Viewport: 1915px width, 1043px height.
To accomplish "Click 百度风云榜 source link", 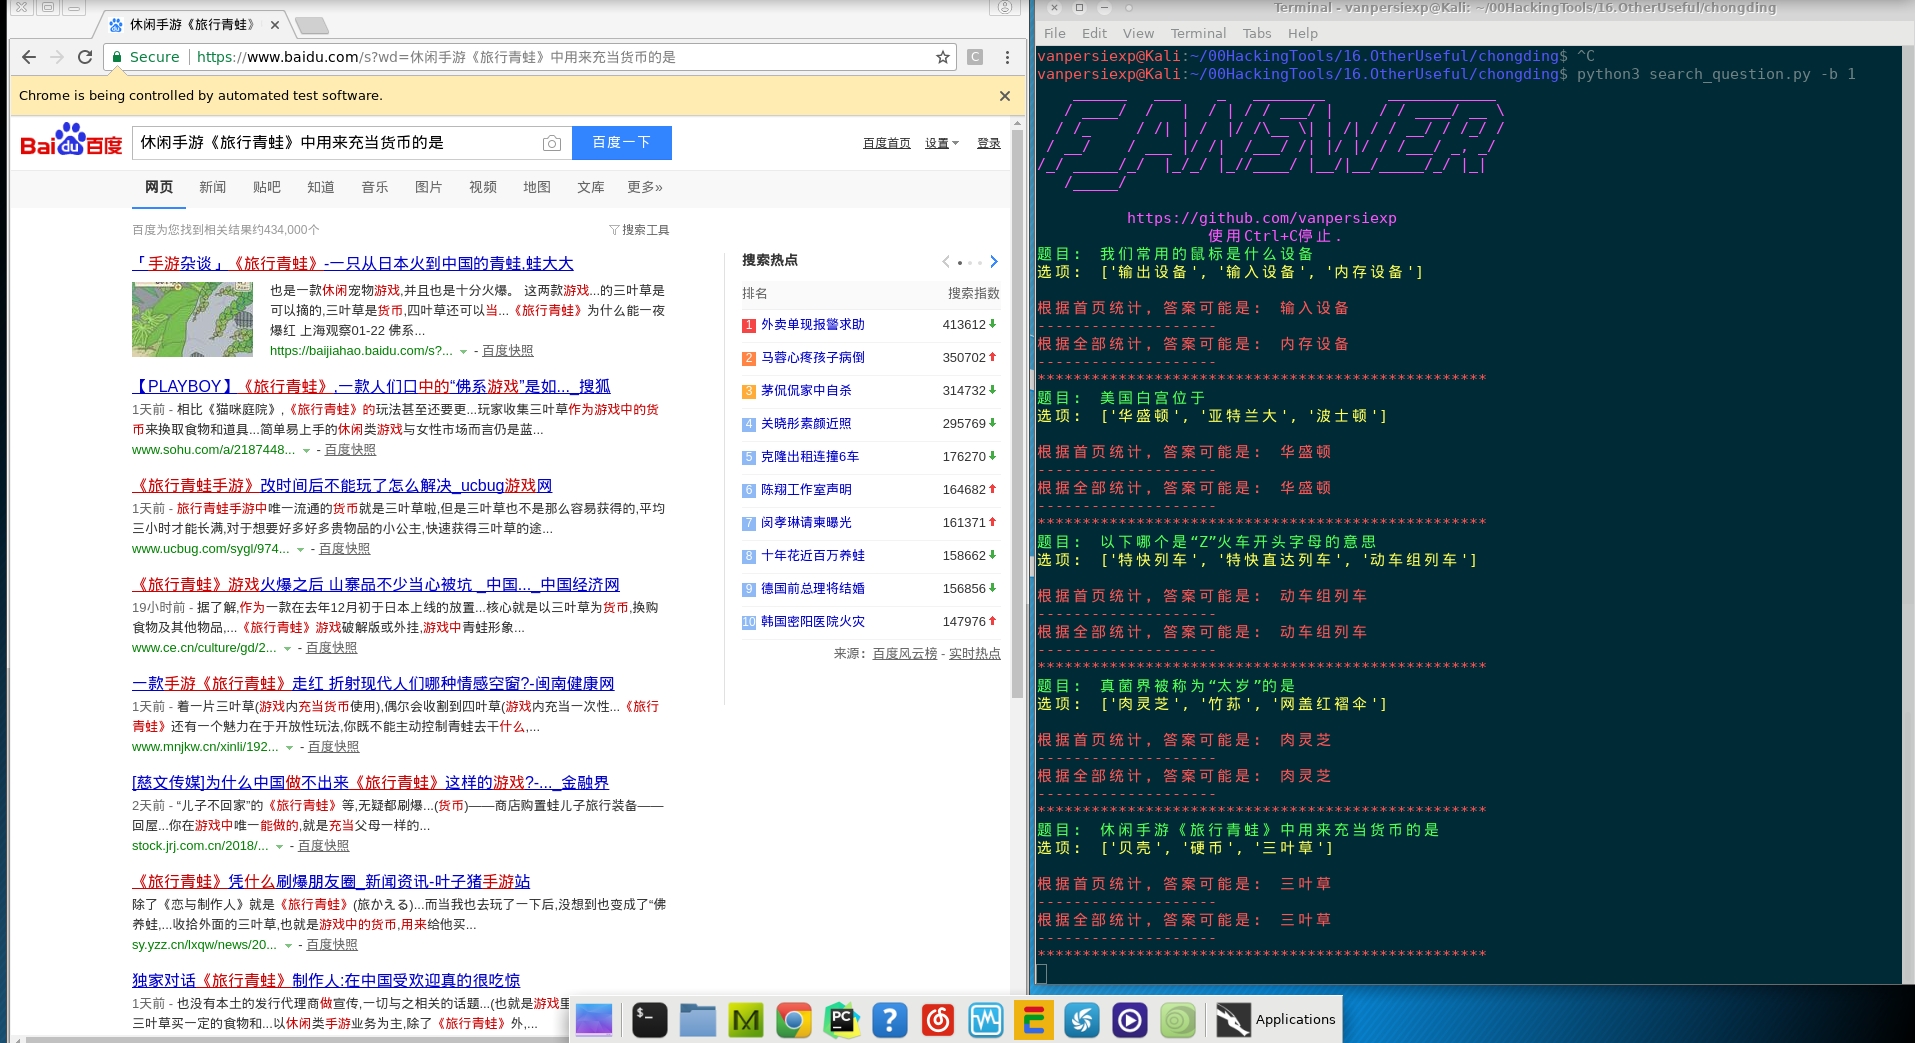I will coord(904,654).
